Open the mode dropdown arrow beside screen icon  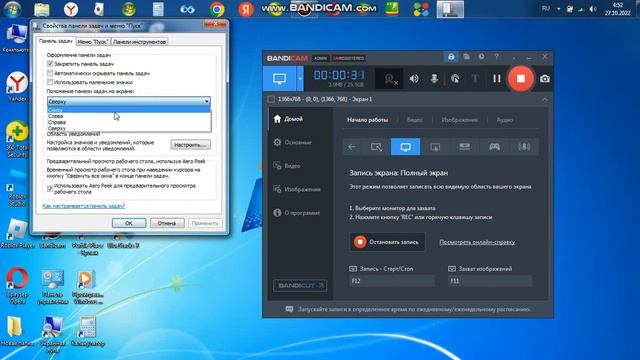click(x=300, y=79)
